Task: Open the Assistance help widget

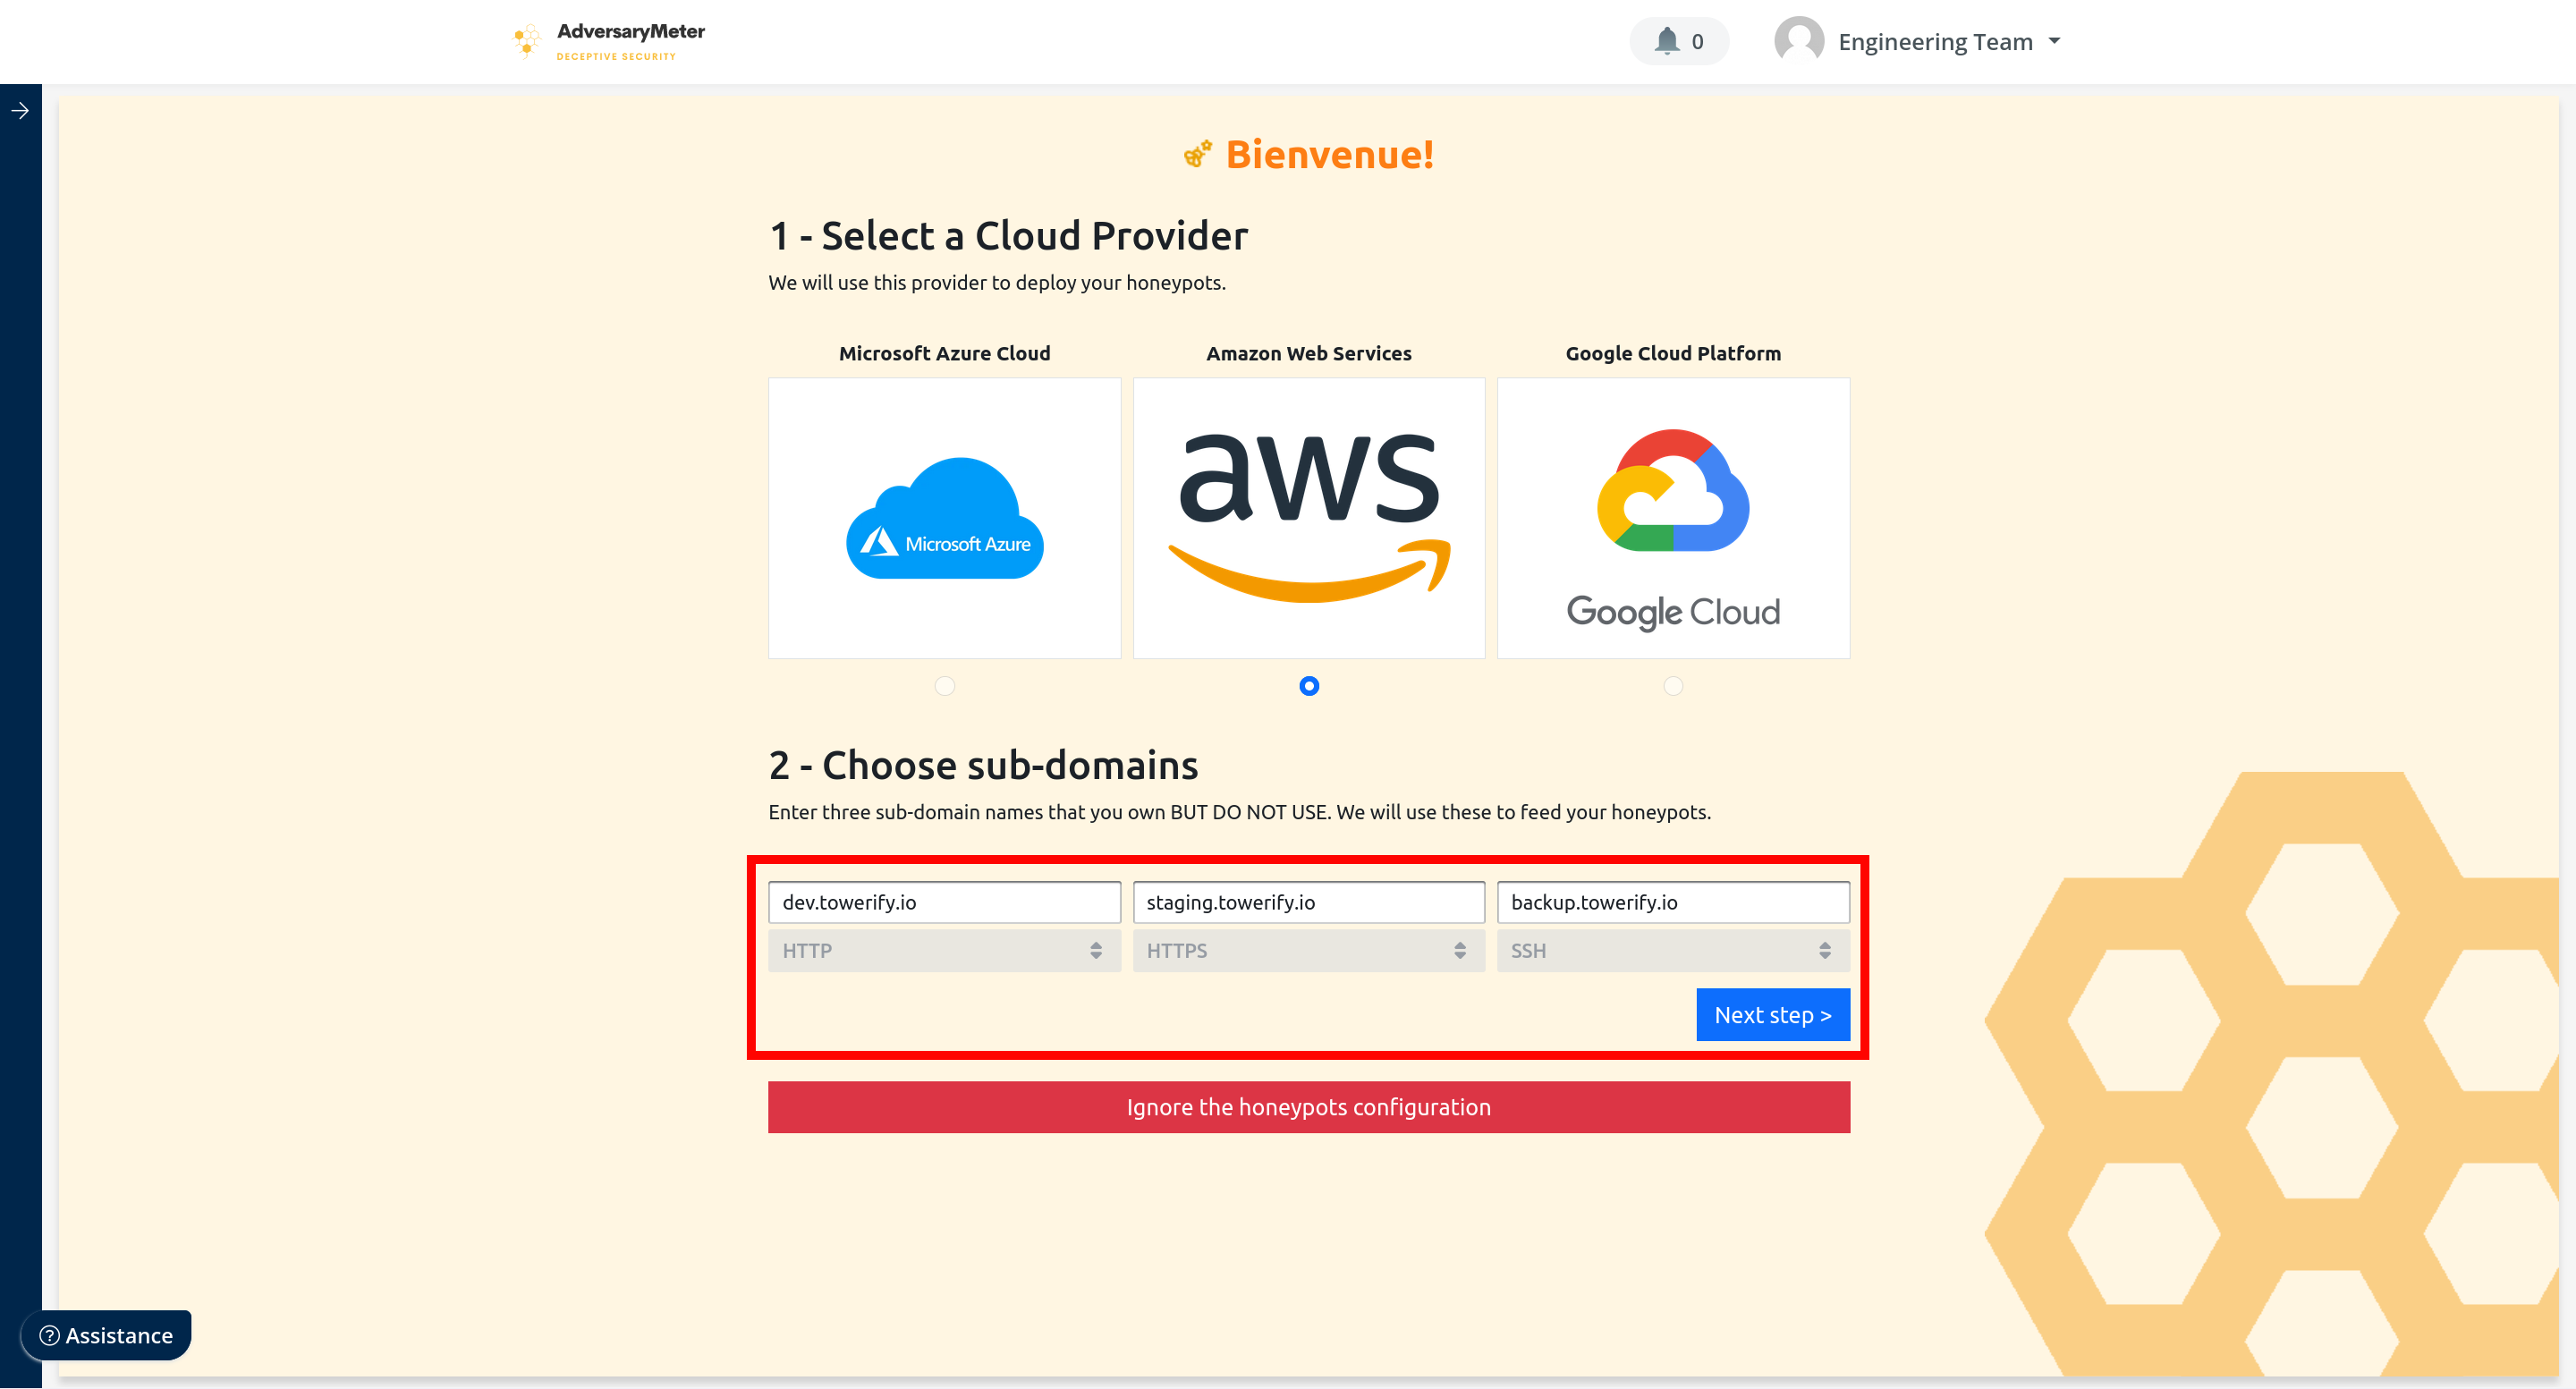Action: tap(106, 1335)
